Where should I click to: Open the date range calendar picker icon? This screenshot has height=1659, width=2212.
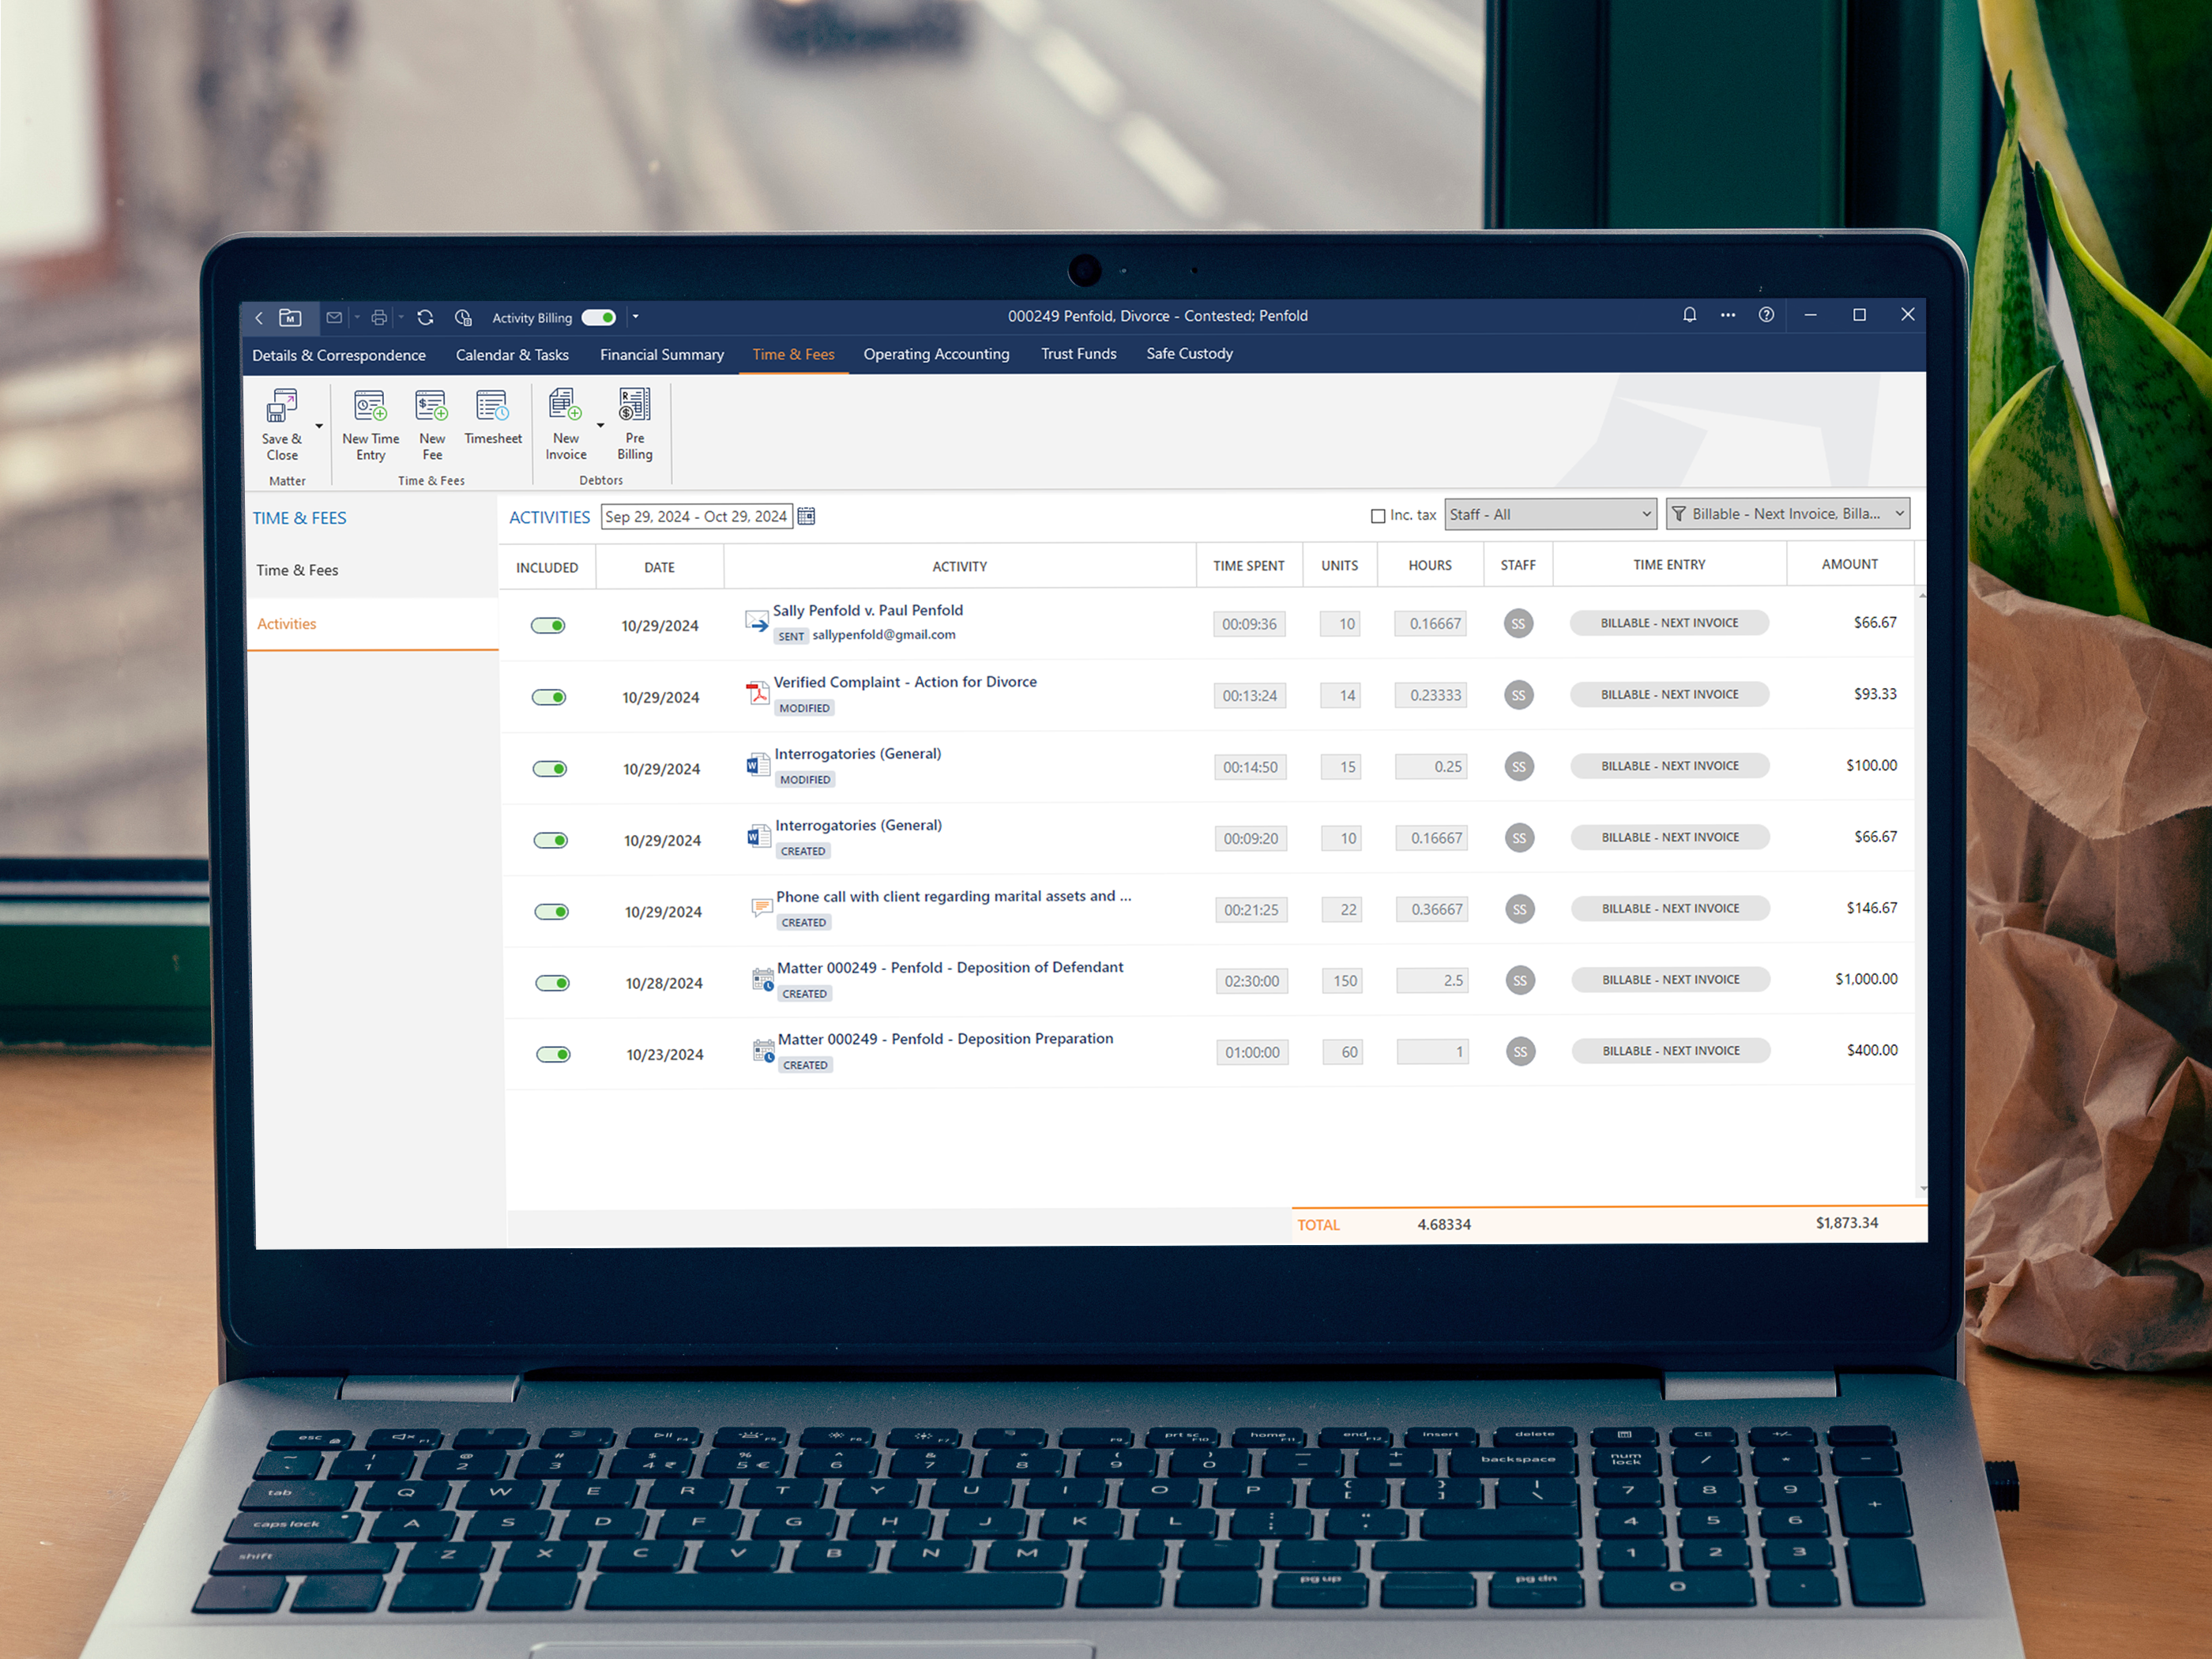[806, 515]
